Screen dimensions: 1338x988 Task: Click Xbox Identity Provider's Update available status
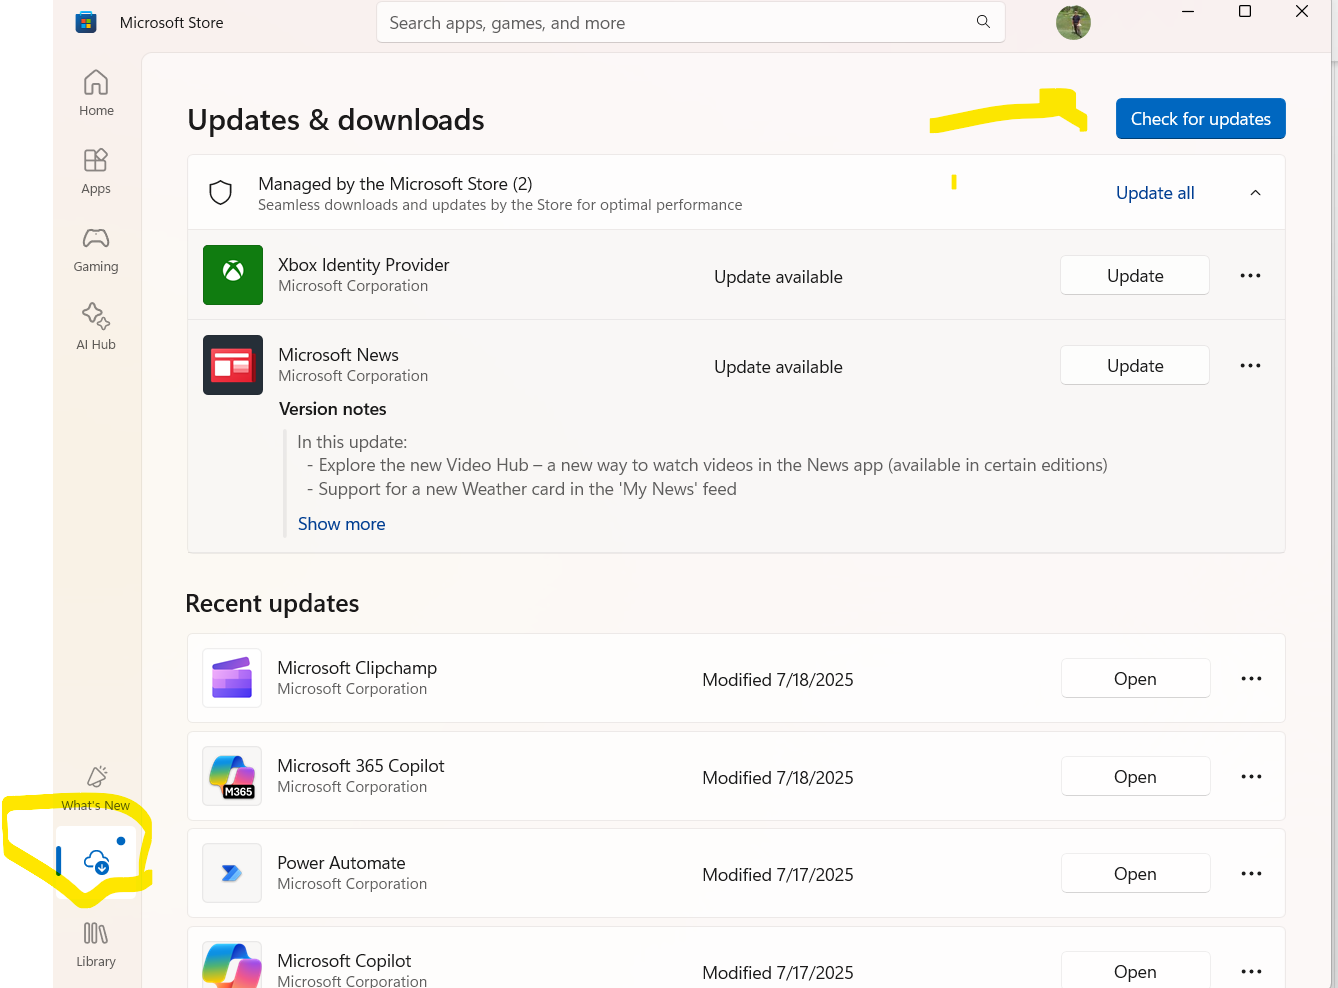pyautogui.click(x=778, y=277)
